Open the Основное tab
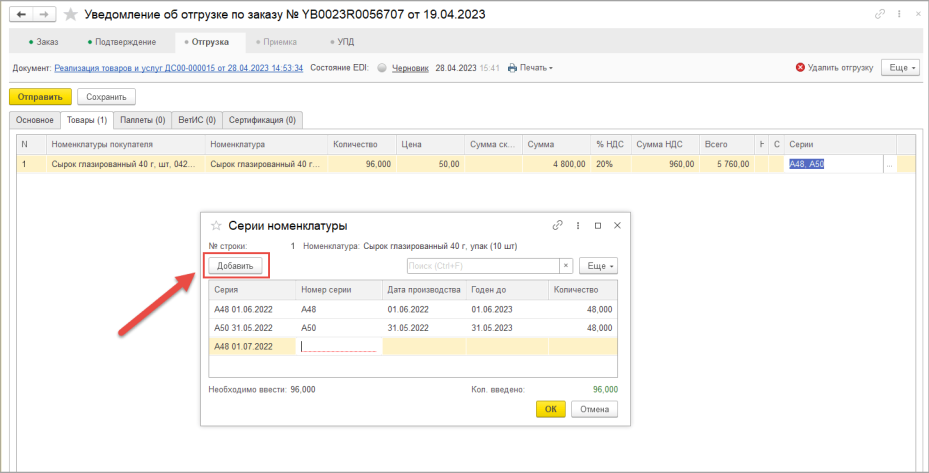The height and width of the screenshot is (473, 929). pyautogui.click(x=35, y=120)
